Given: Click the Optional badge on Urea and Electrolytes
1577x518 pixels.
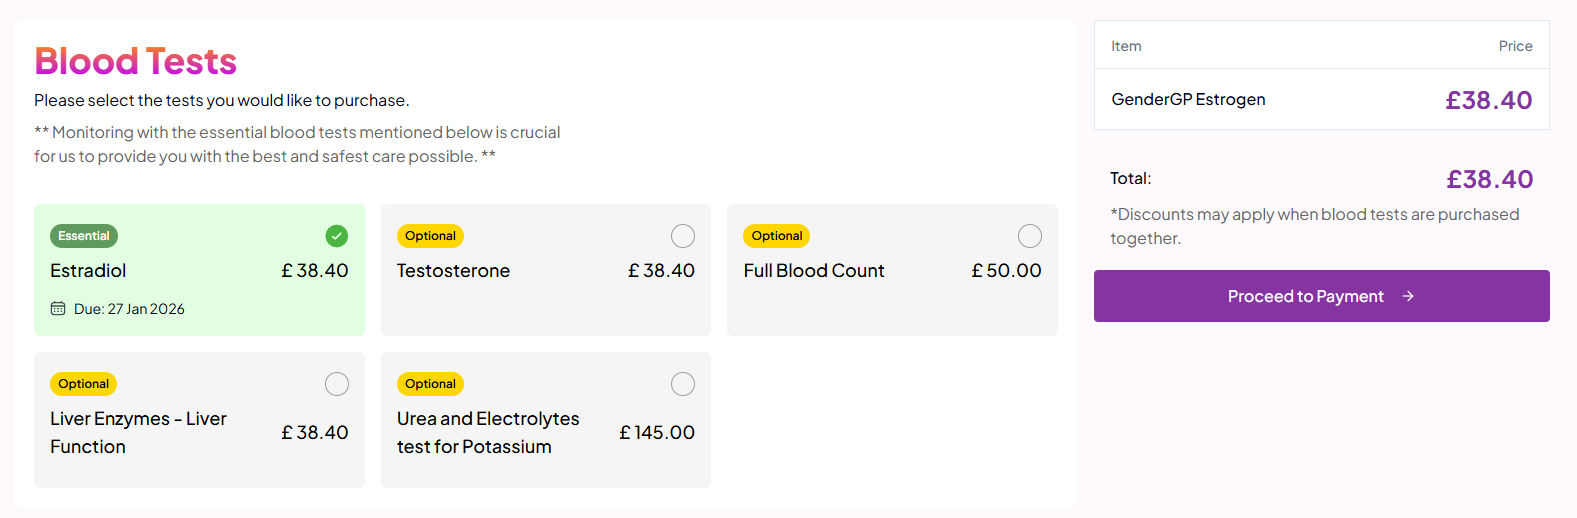Looking at the screenshot, I should click(x=430, y=384).
